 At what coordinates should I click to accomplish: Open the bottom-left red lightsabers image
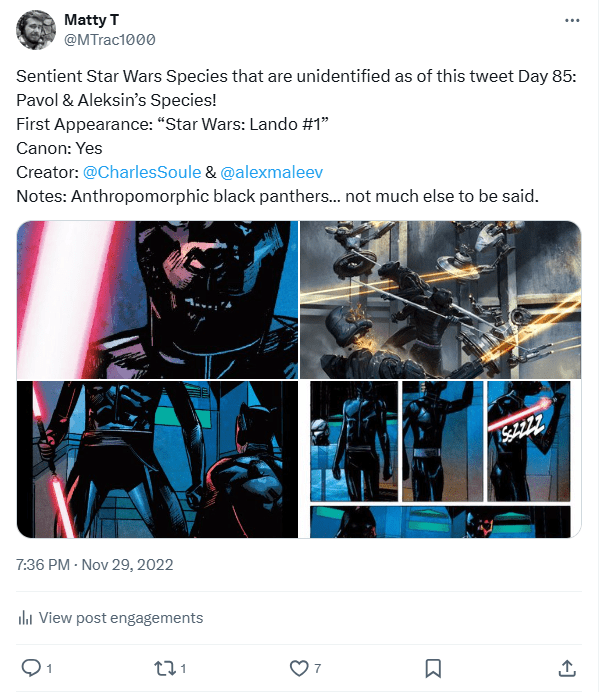pos(157,459)
